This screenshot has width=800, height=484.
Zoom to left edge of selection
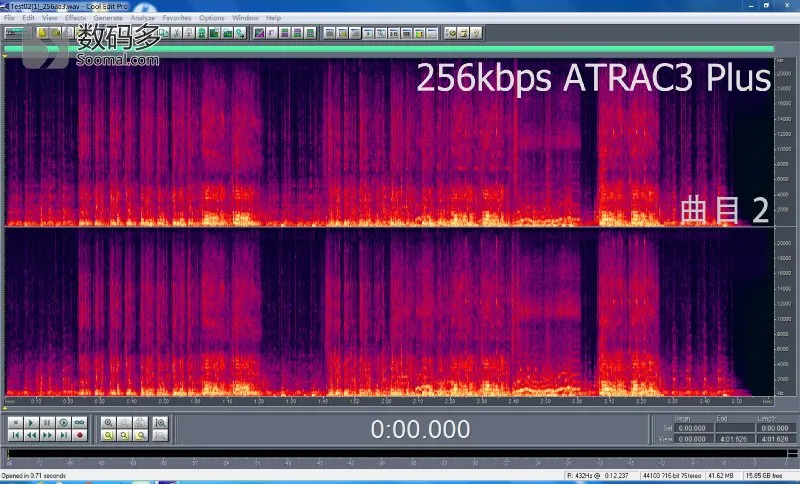pos(124,435)
